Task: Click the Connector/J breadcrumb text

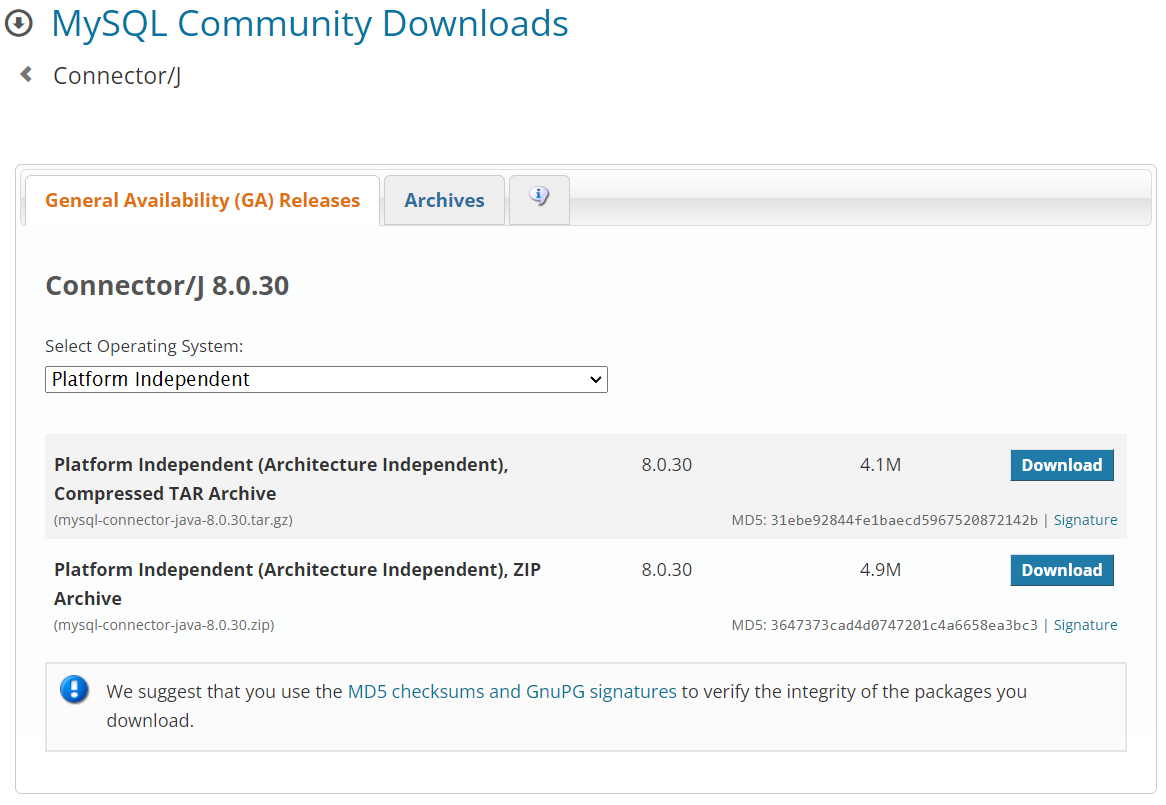Action: click(x=117, y=76)
